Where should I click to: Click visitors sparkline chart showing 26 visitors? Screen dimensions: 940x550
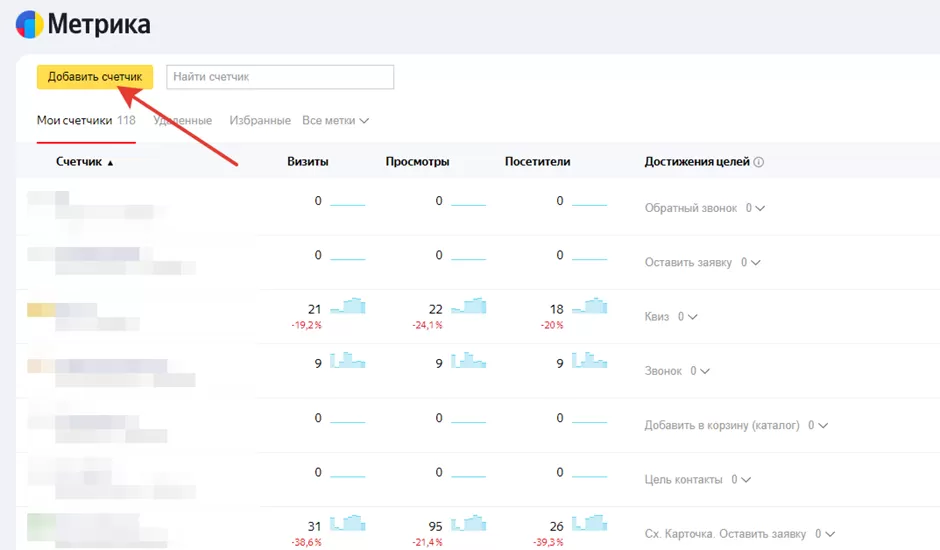point(589,524)
